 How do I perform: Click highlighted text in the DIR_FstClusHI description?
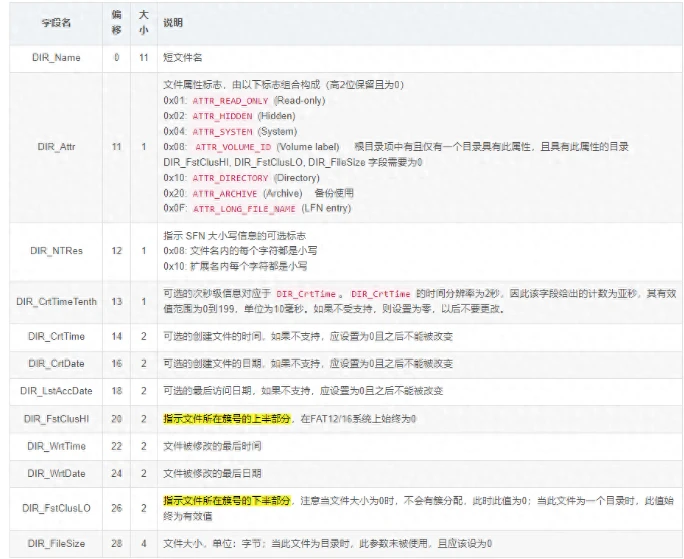(227, 420)
